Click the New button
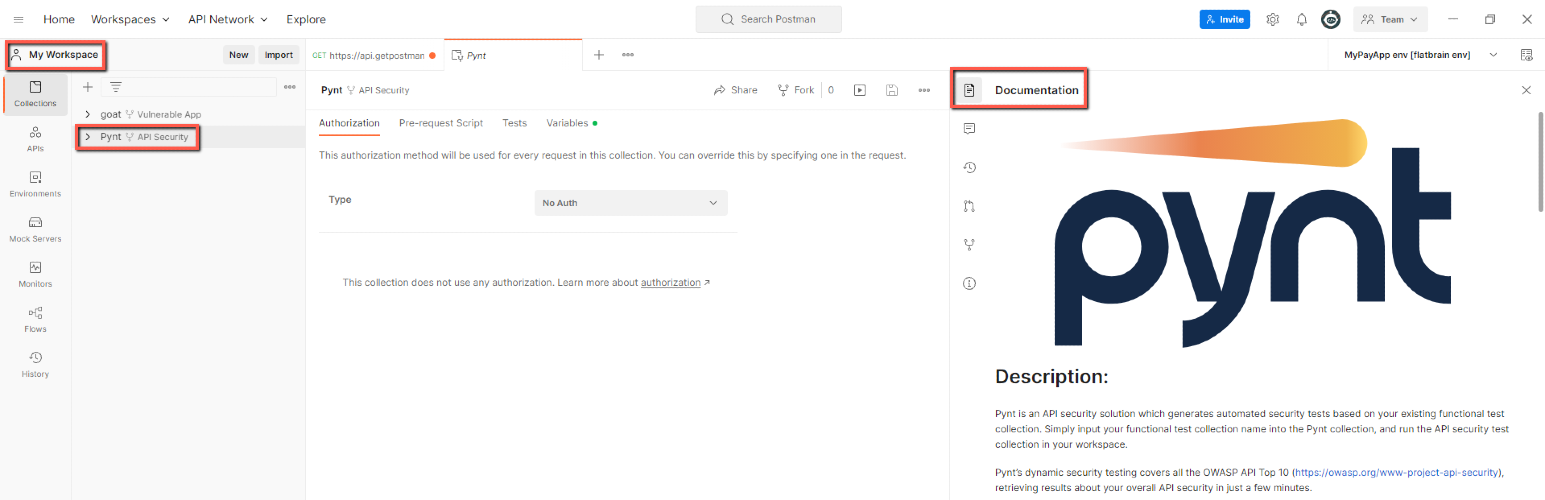Image resolution: width=1545 pixels, height=500 pixels. (x=238, y=55)
